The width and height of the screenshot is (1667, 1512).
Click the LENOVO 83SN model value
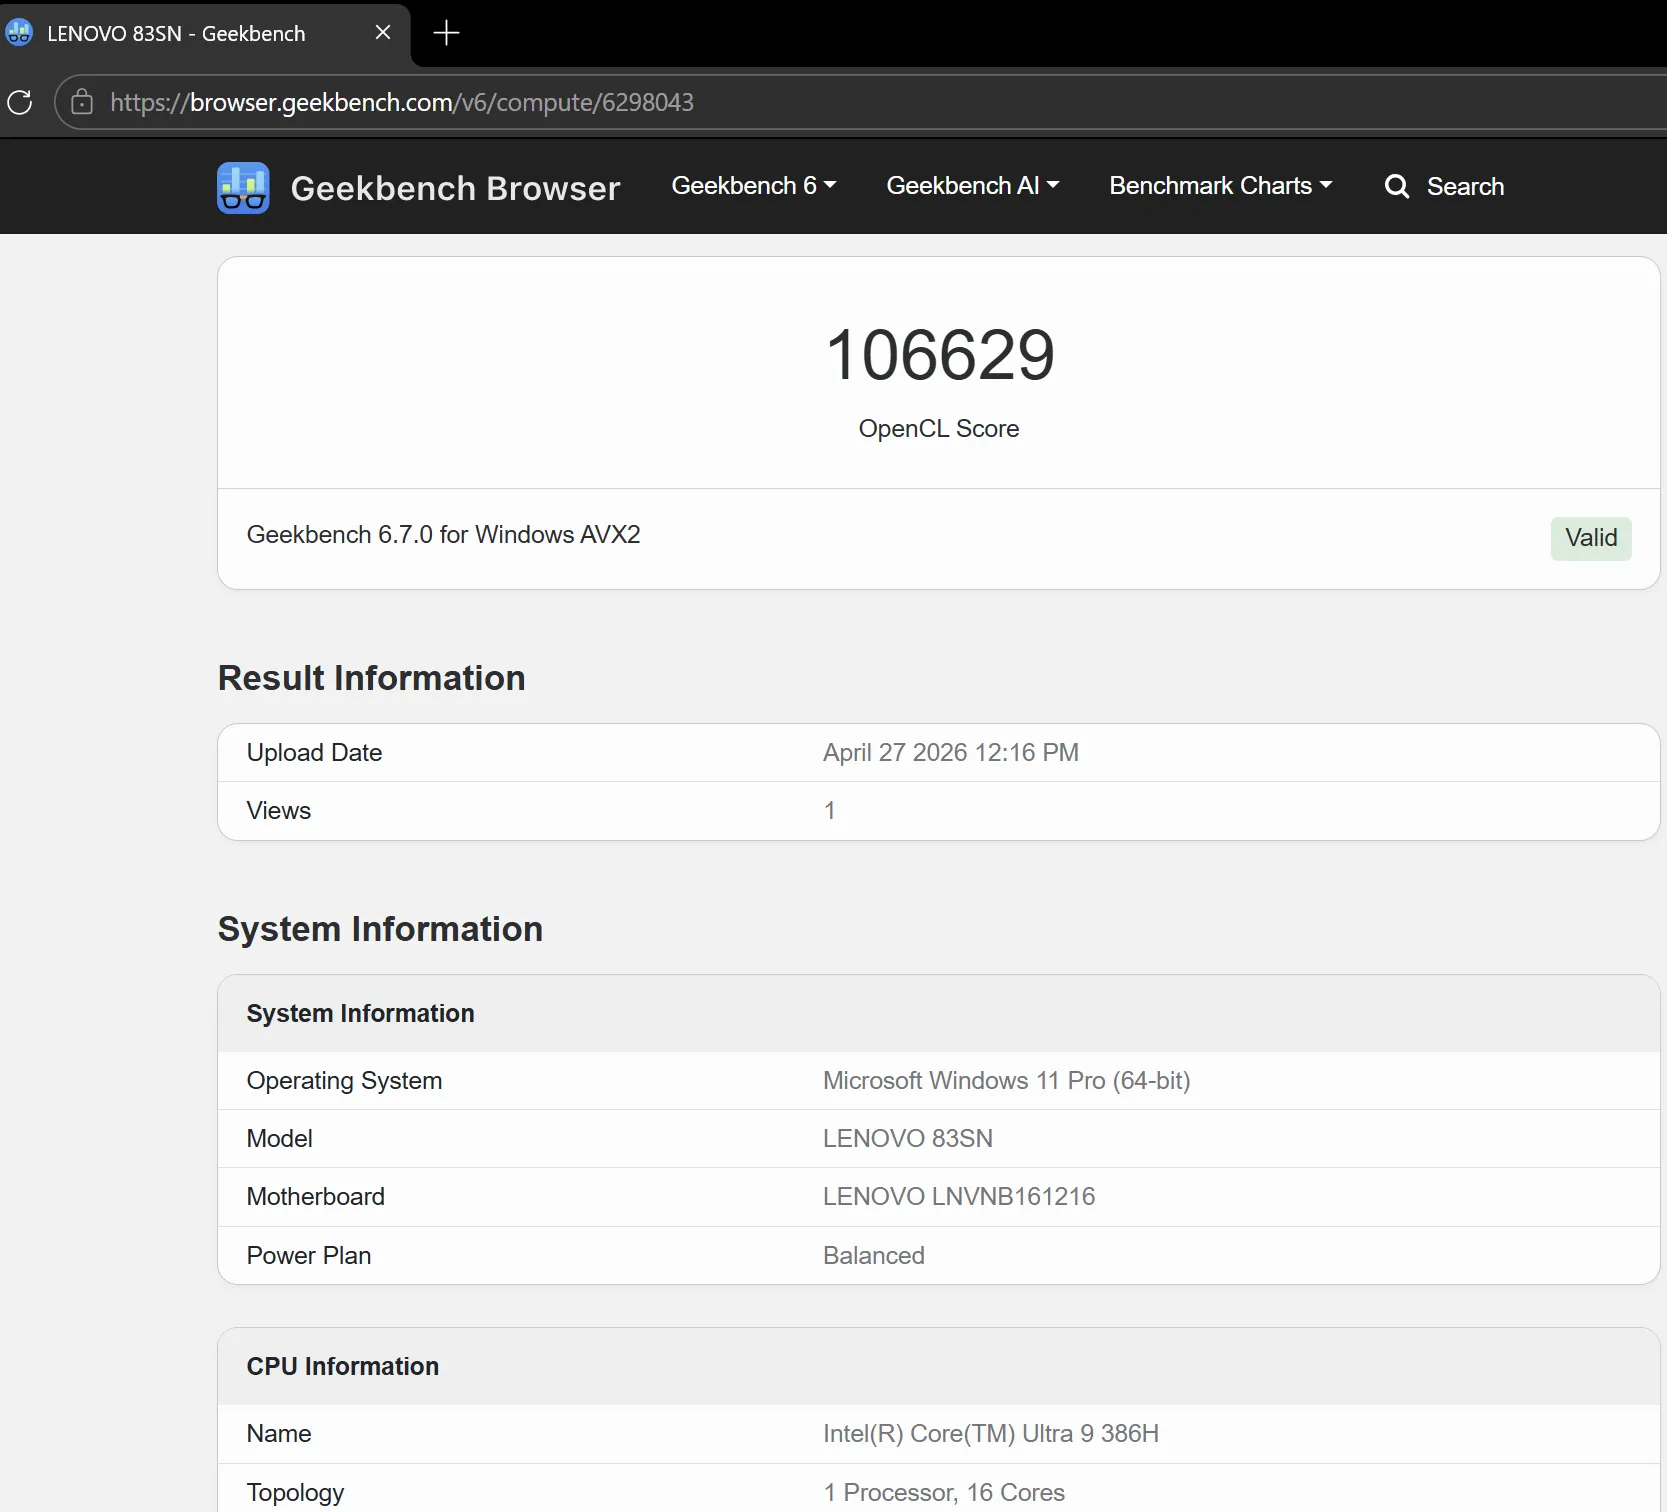click(908, 1139)
